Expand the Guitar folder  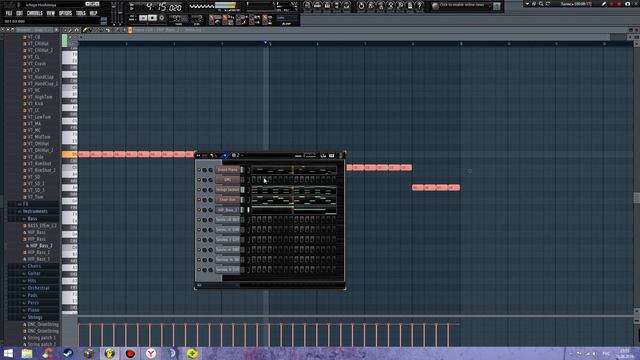click(x=34, y=273)
